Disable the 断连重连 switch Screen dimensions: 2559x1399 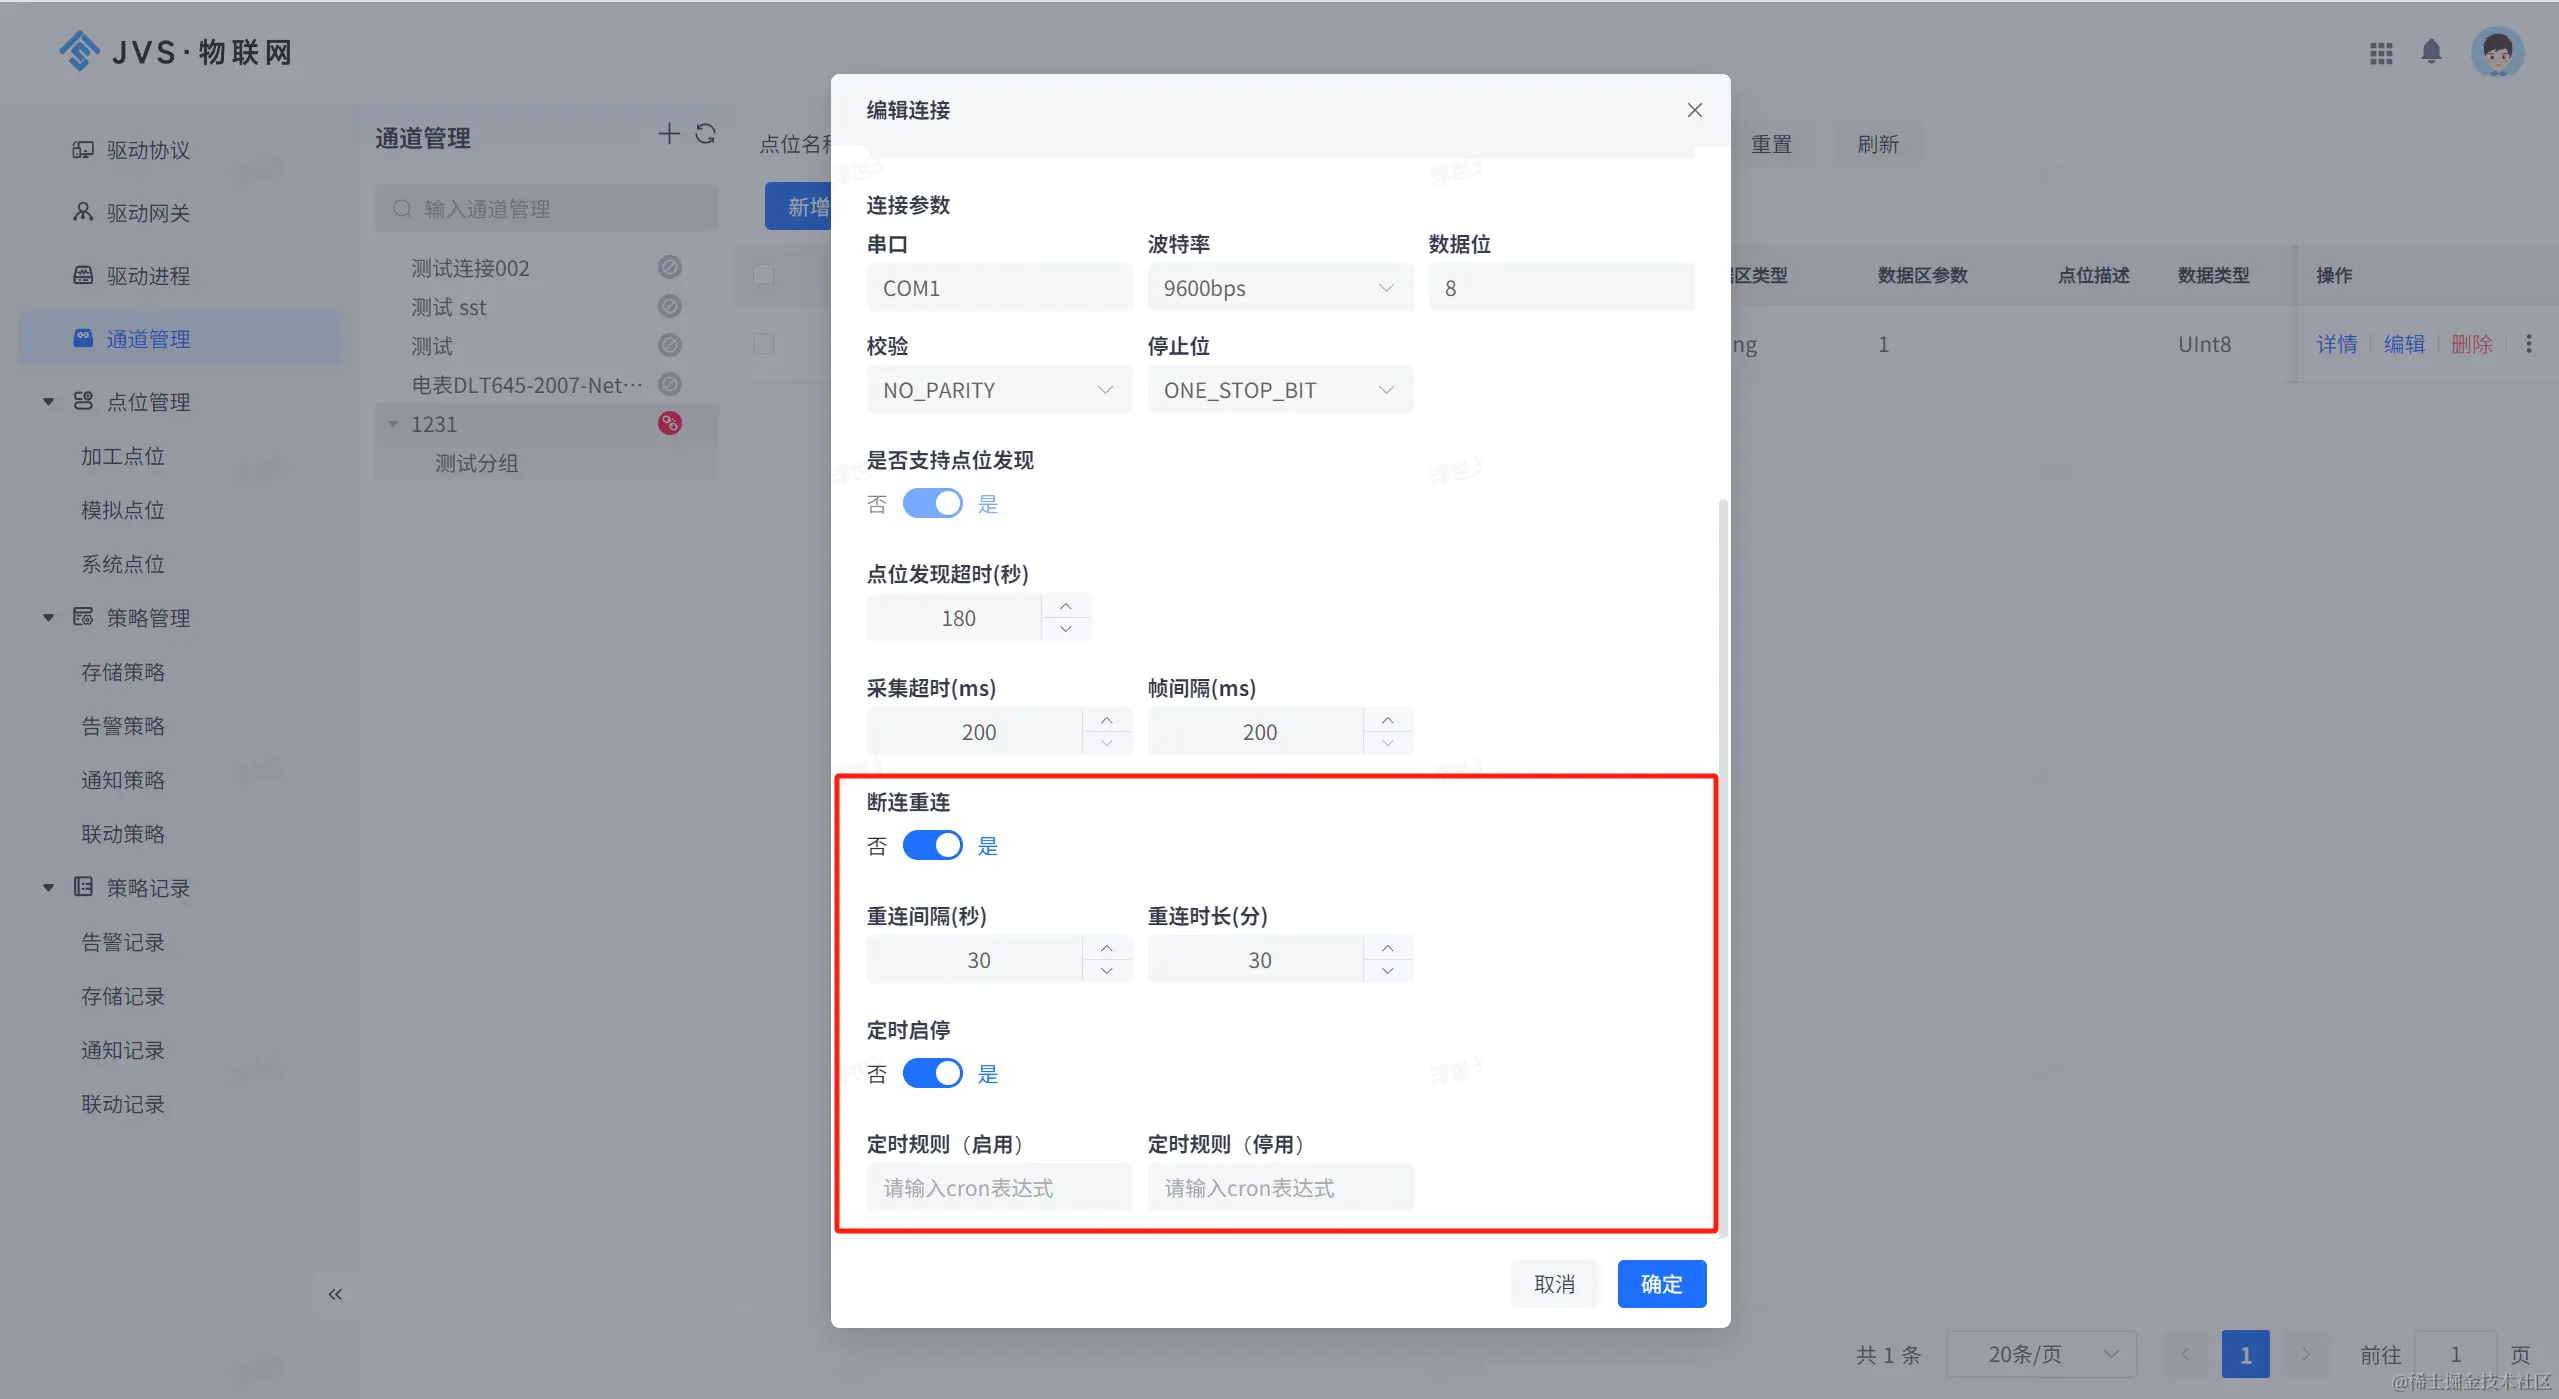click(932, 845)
